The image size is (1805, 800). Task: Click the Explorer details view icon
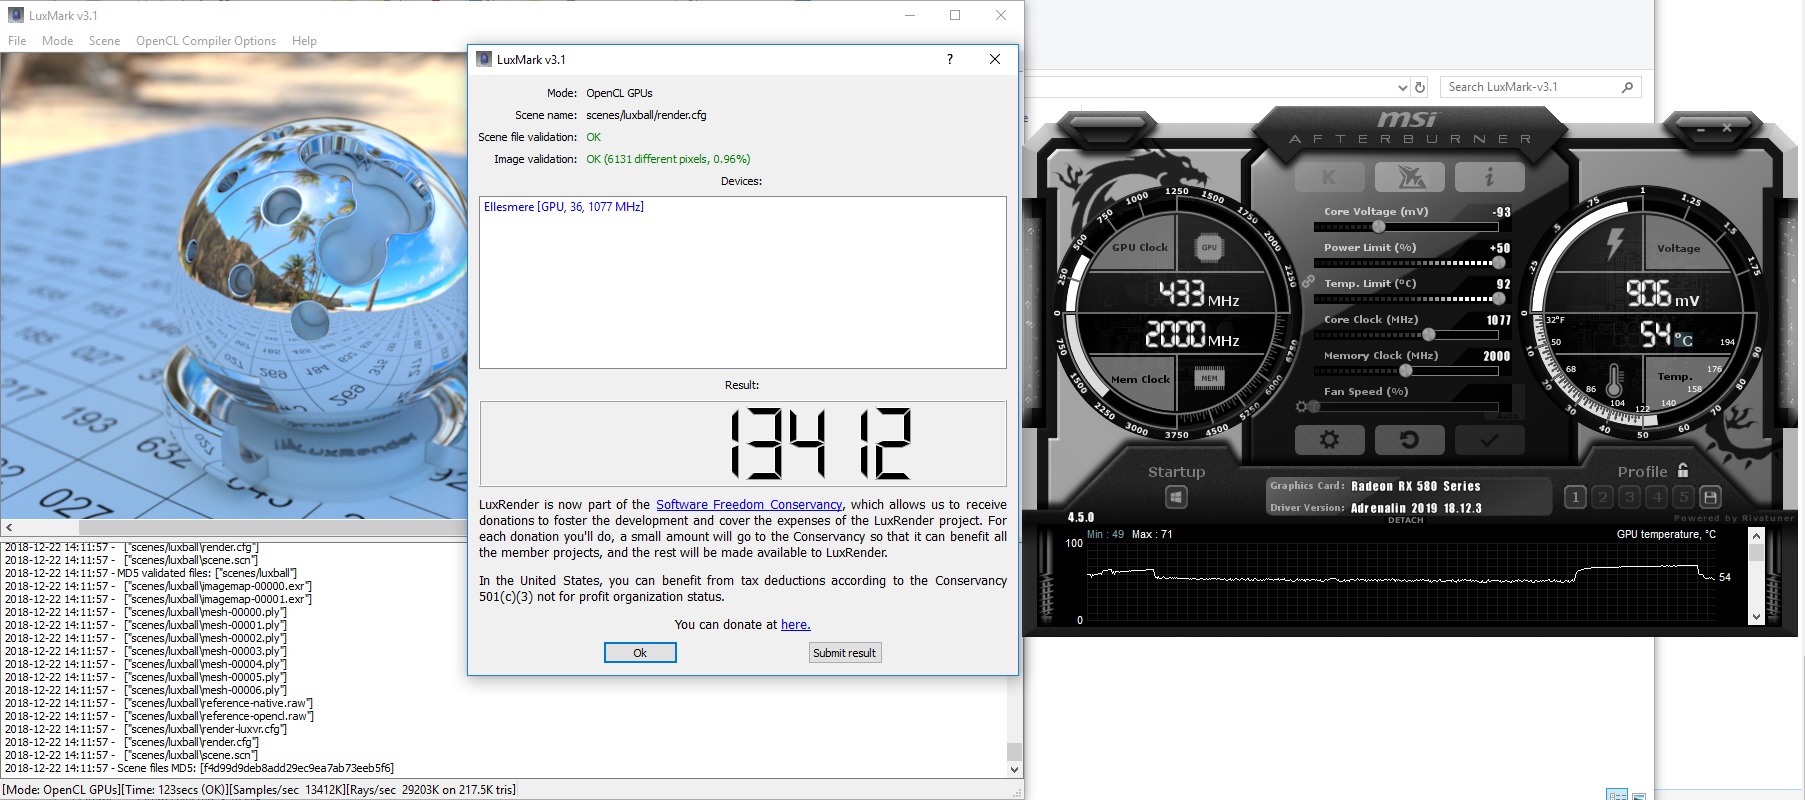click(1617, 795)
